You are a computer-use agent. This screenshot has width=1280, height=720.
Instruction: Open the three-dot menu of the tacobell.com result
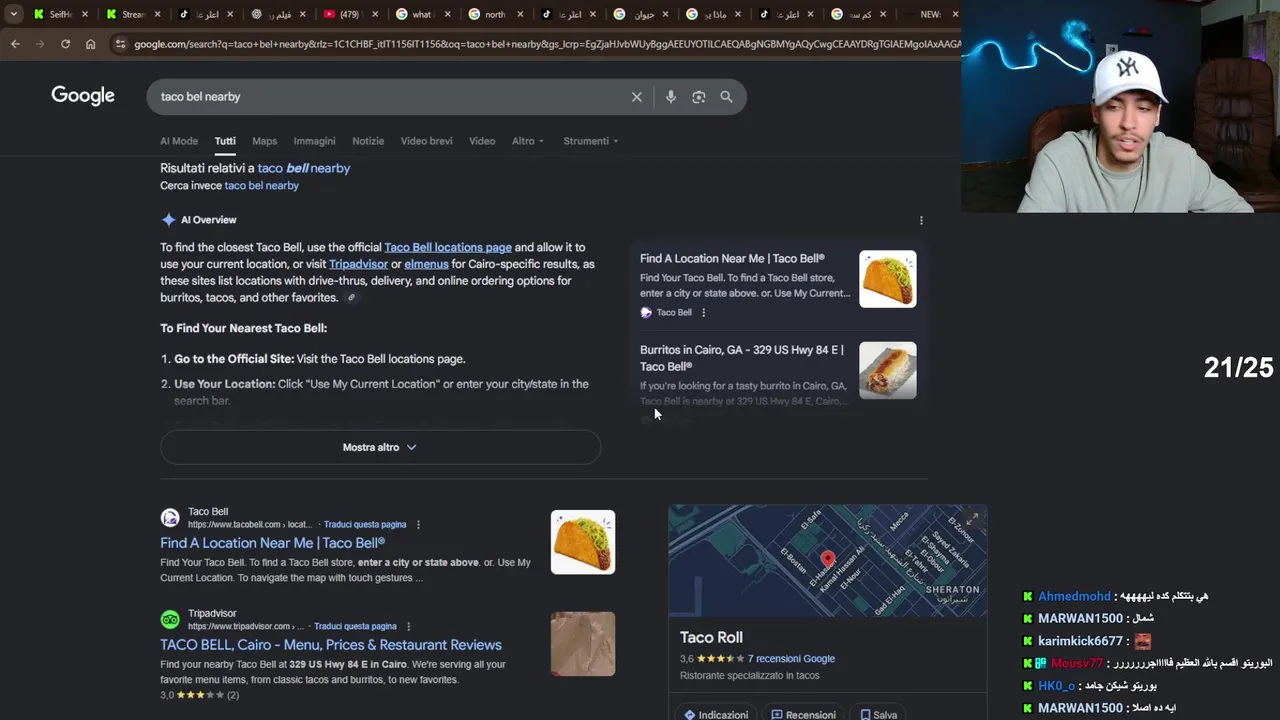[418, 525]
